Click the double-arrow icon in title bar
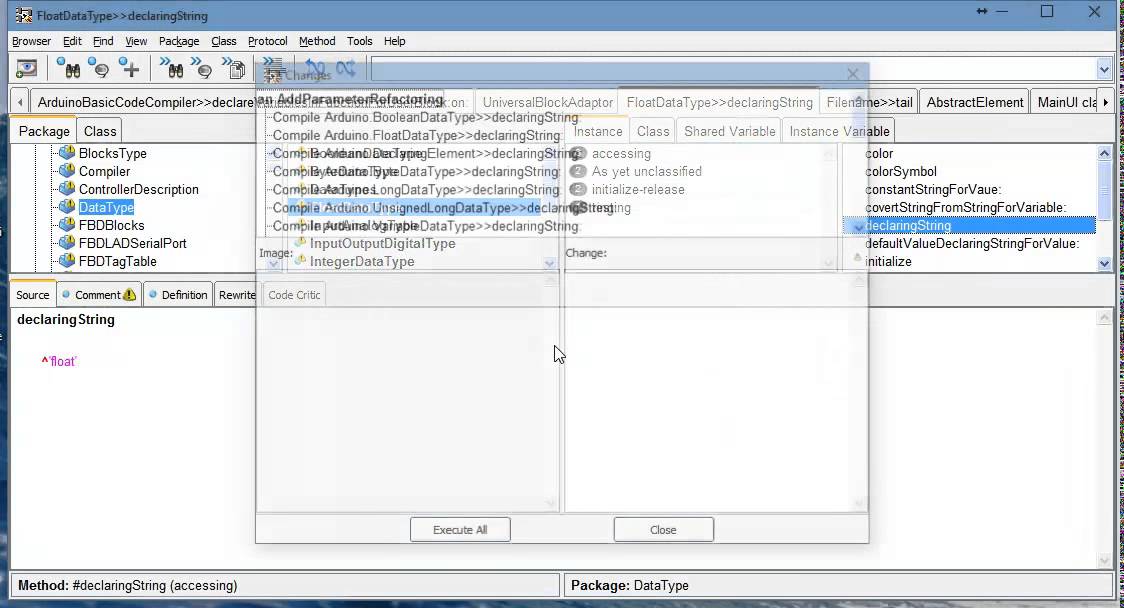This screenshot has height=608, width=1124. (981, 11)
